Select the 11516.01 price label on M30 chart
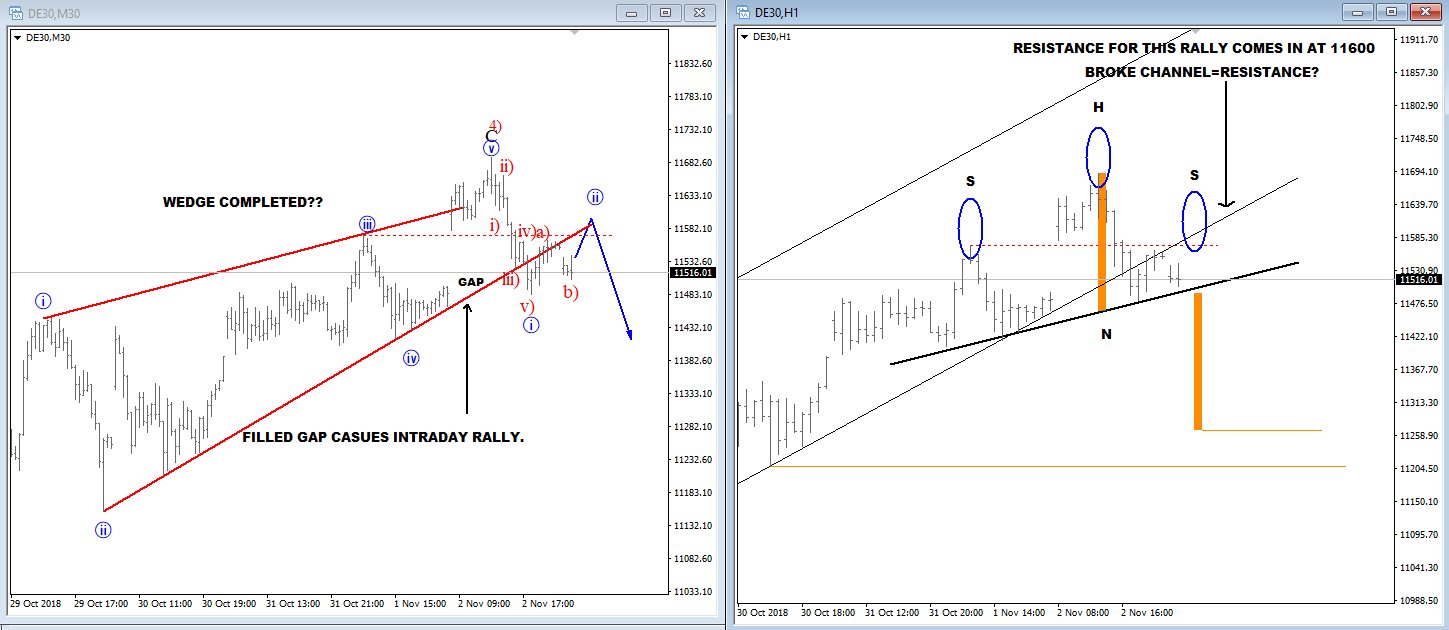The height and width of the screenshot is (630, 1449). click(693, 272)
